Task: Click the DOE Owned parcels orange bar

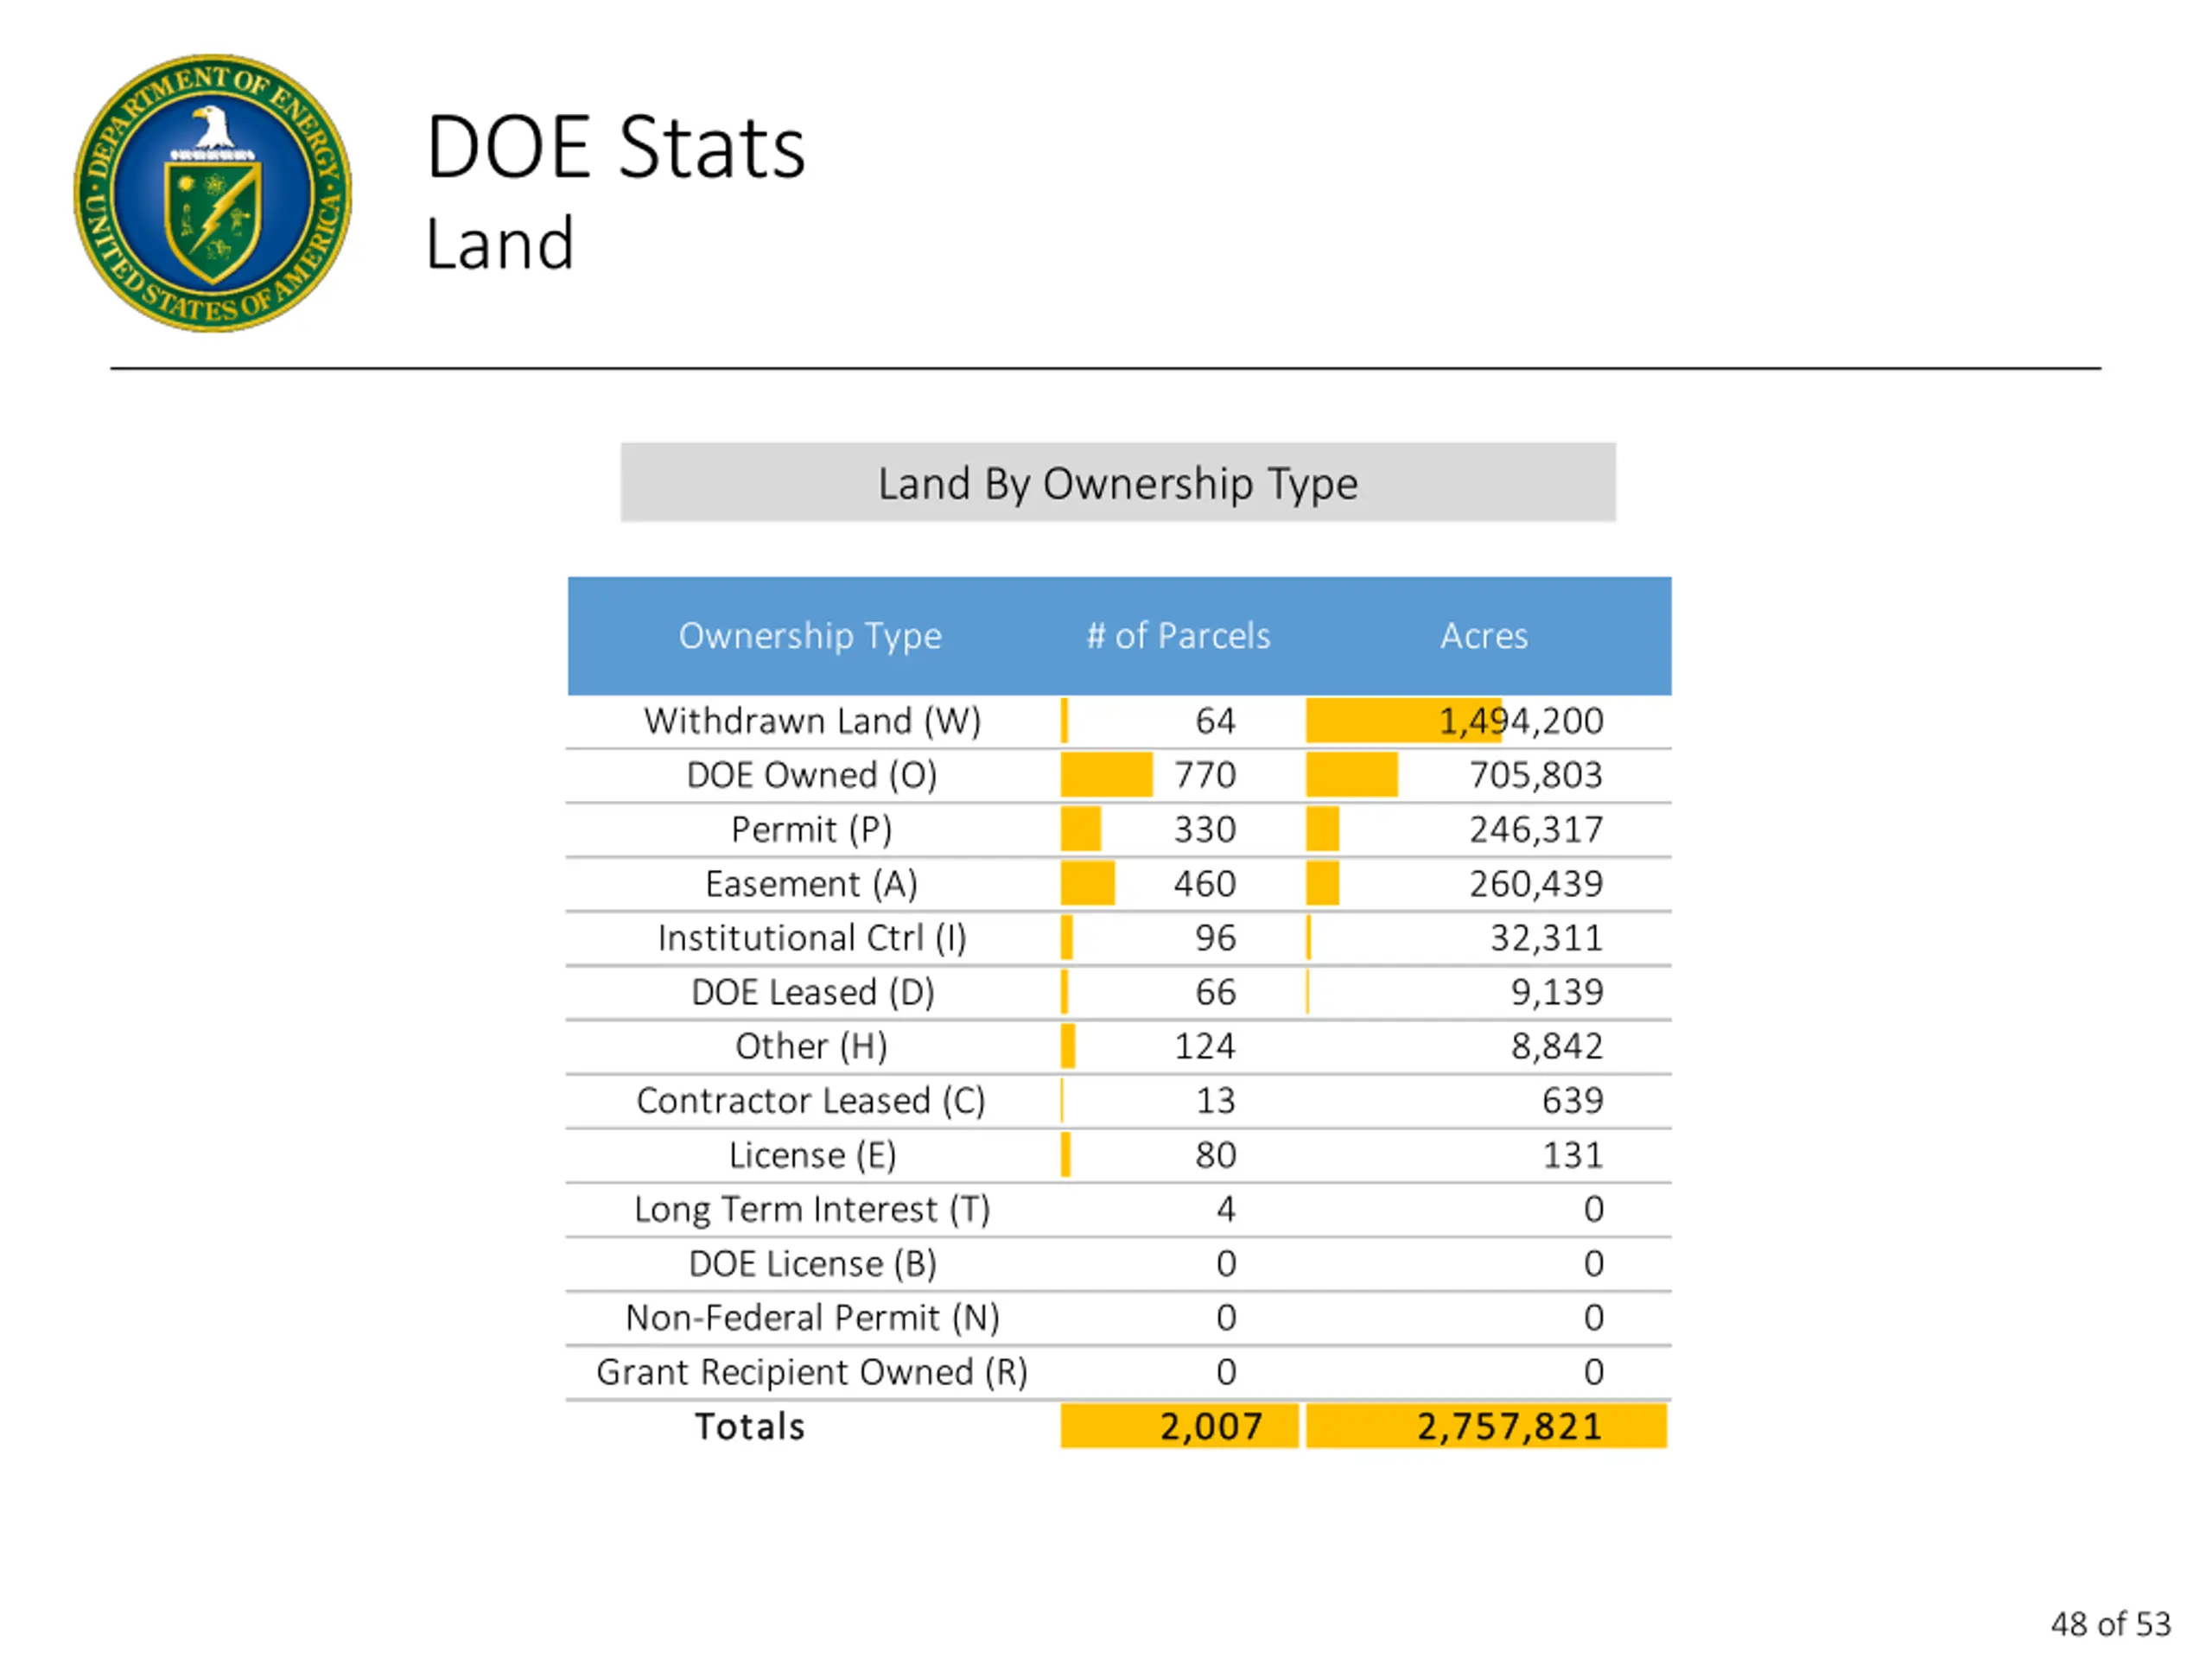Action: click(1106, 775)
